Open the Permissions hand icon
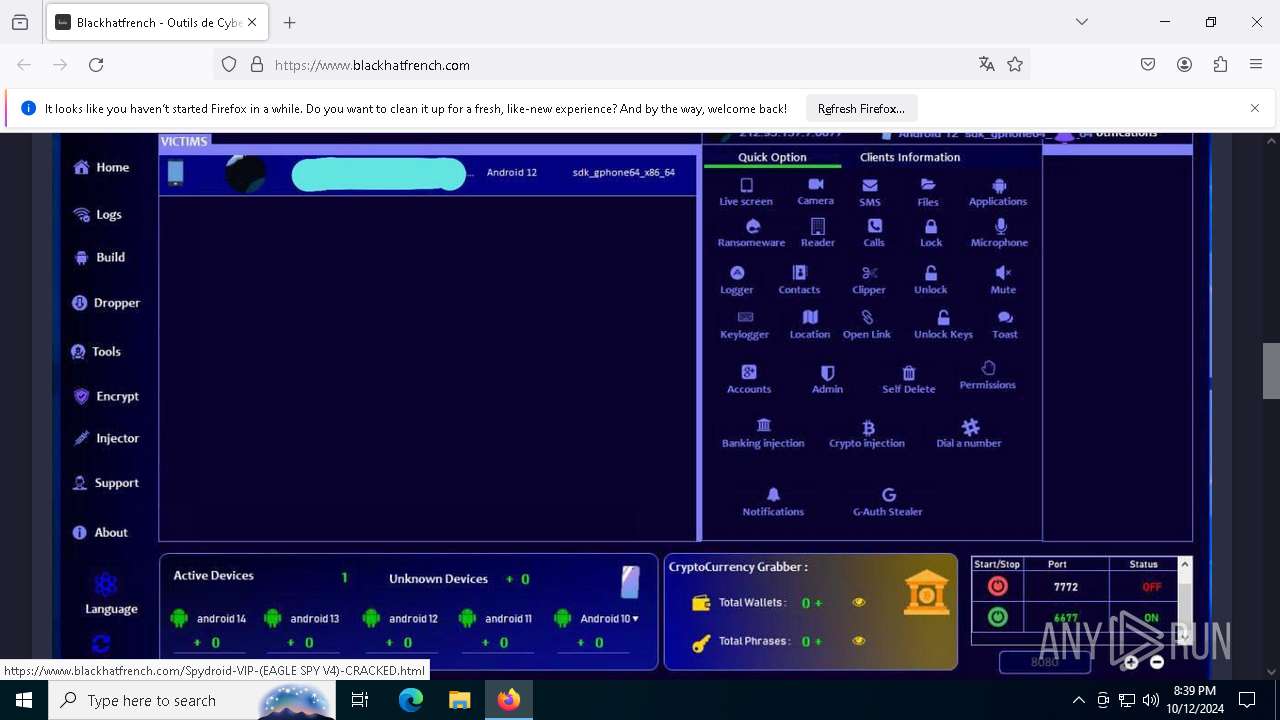 point(988,368)
